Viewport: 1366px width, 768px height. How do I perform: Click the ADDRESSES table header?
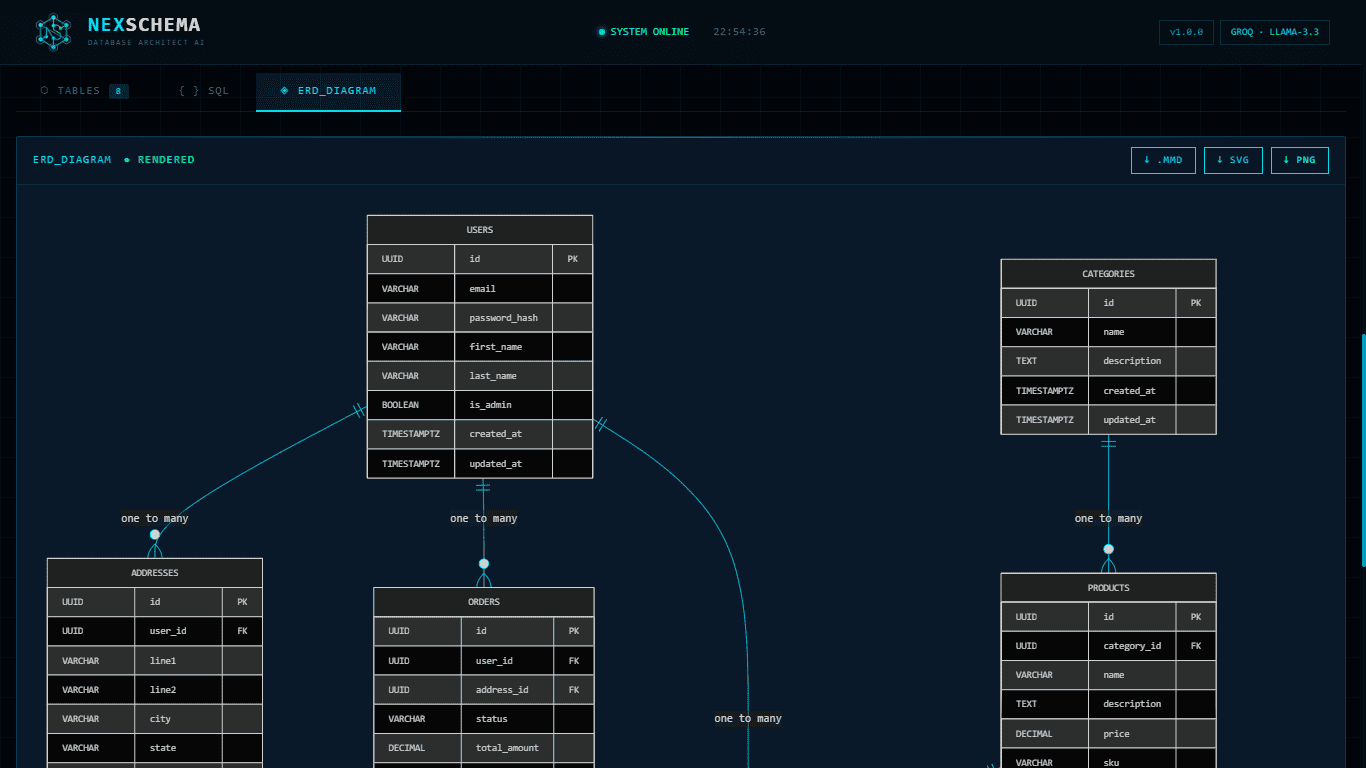155,573
